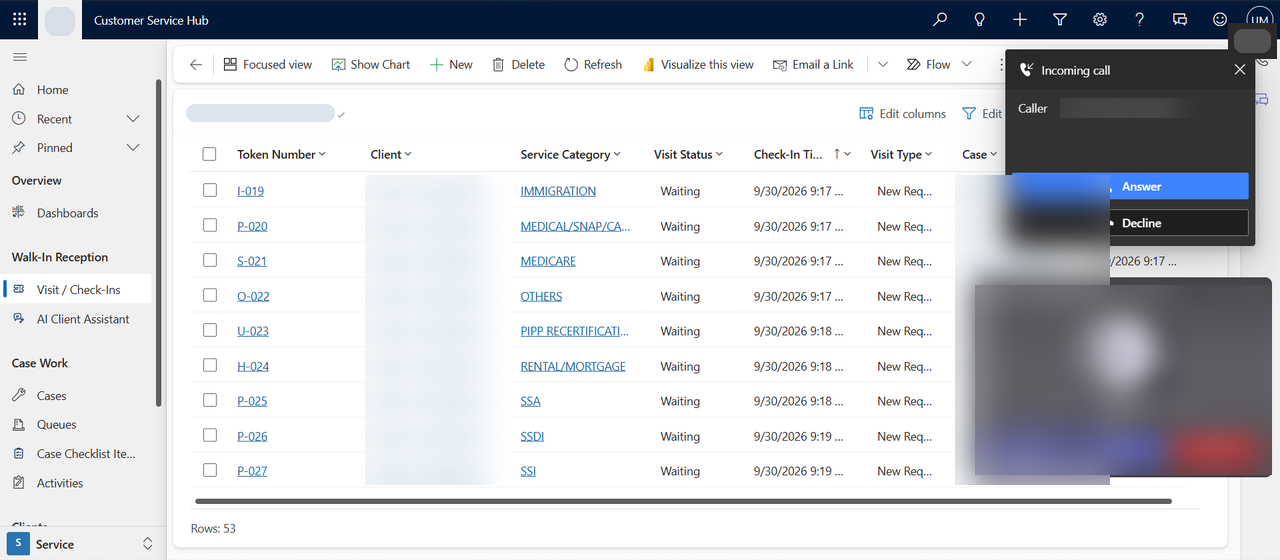Check the box for row S-021
Screen dimensions: 1280x560
(x=209, y=260)
